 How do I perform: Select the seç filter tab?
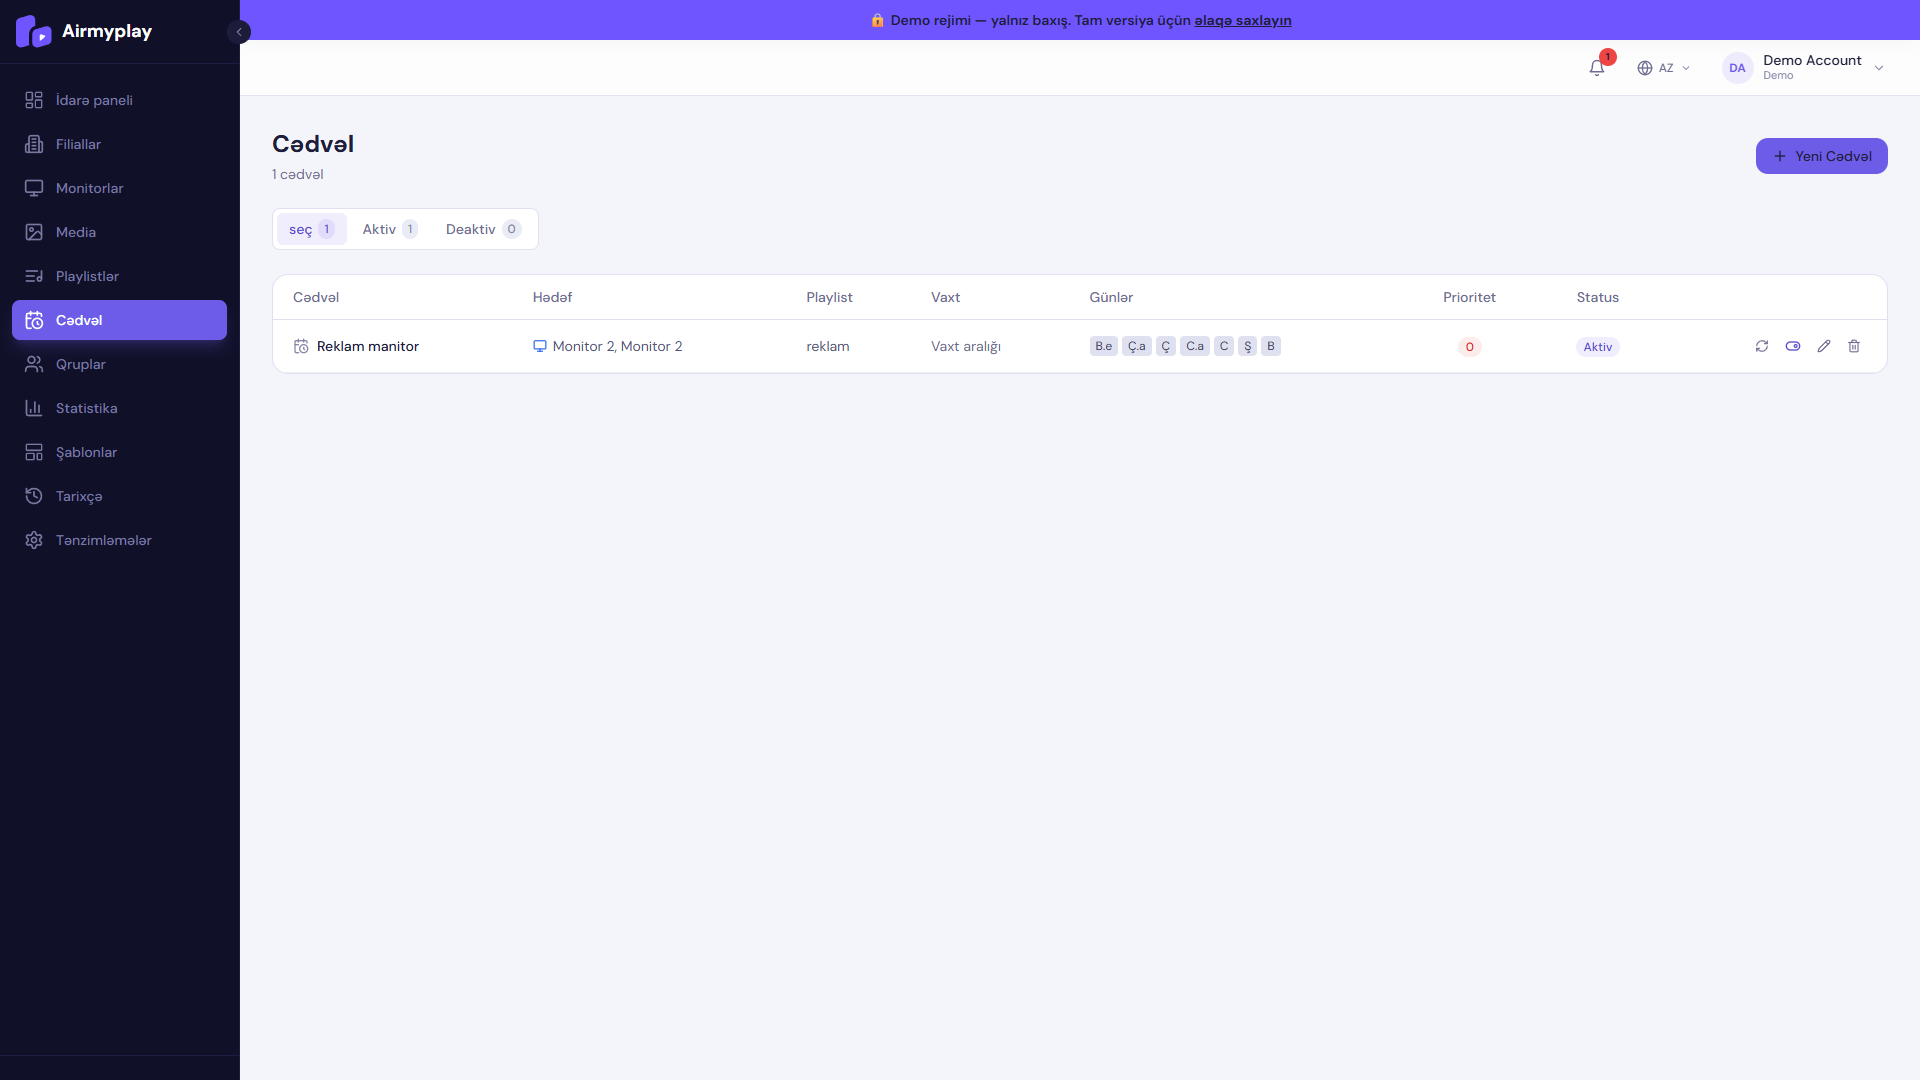311,229
